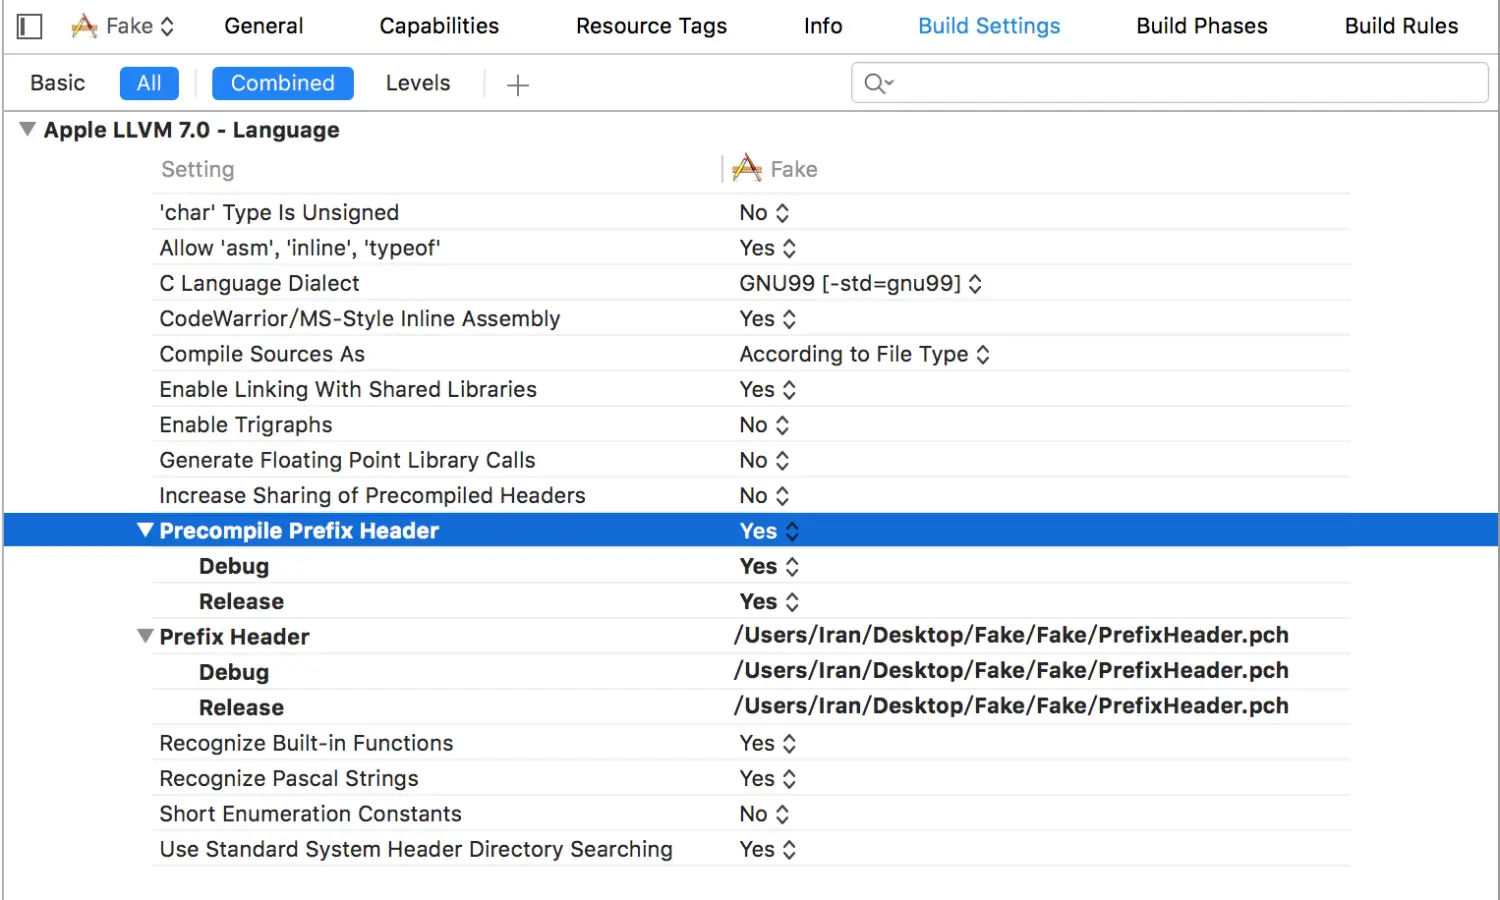Select the Build Settings tab
Image resolution: width=1500 pixels, height=900 pixels.
(989, 26)
